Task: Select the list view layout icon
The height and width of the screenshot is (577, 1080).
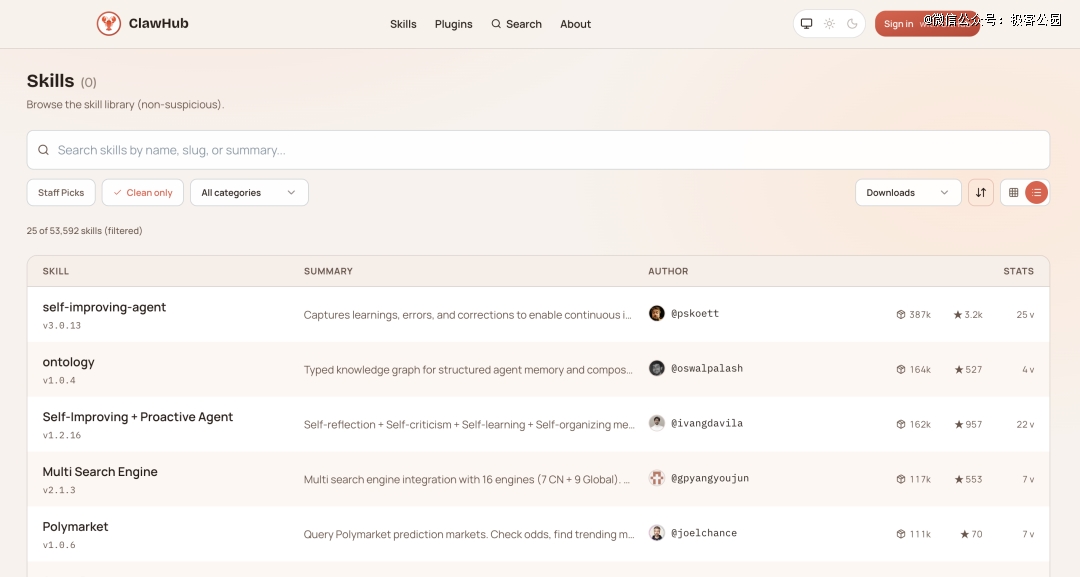Action: tap(1037, 193)
